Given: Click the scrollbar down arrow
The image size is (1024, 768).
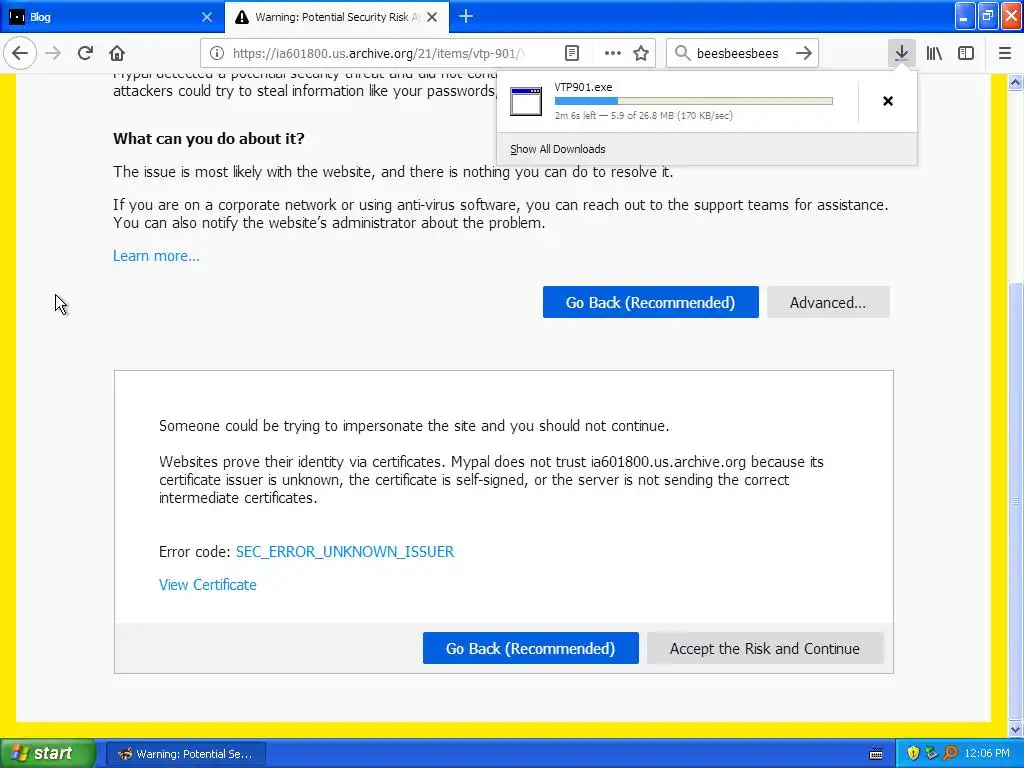Looking at the screenshot, I should click(x=1015, y=729).
